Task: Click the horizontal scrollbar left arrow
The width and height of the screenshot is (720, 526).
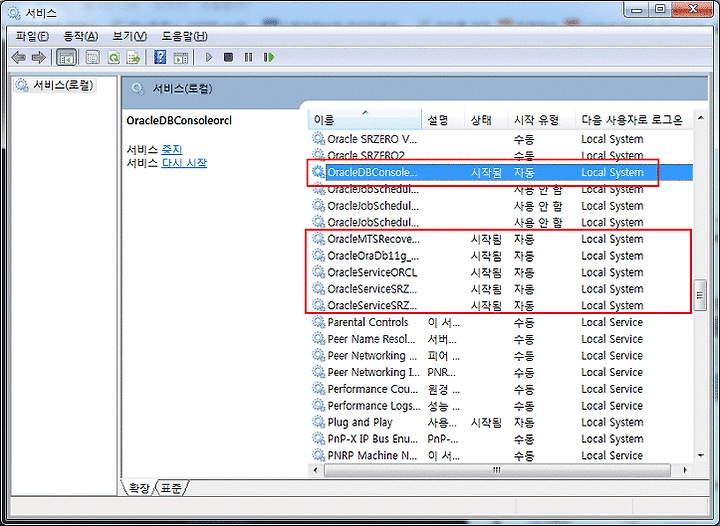Action: 315,470
